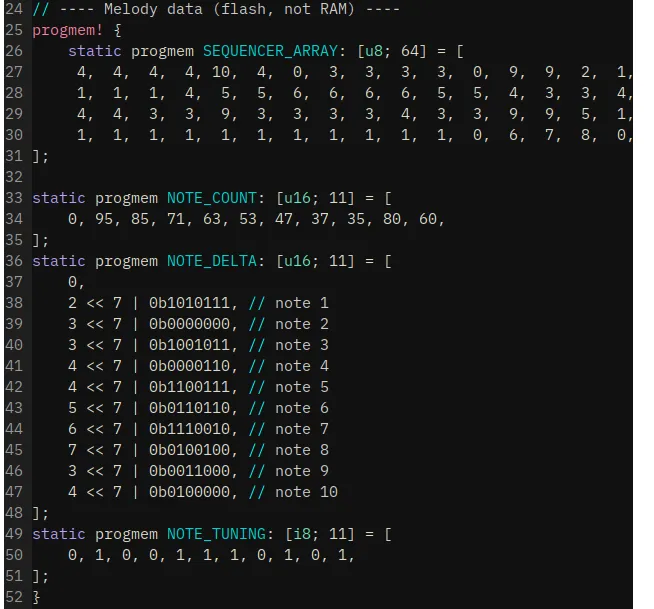The image size is (654, 609).
Task: Click the value 85 in NOTE_COUNT array
Action: click(140, 219)
